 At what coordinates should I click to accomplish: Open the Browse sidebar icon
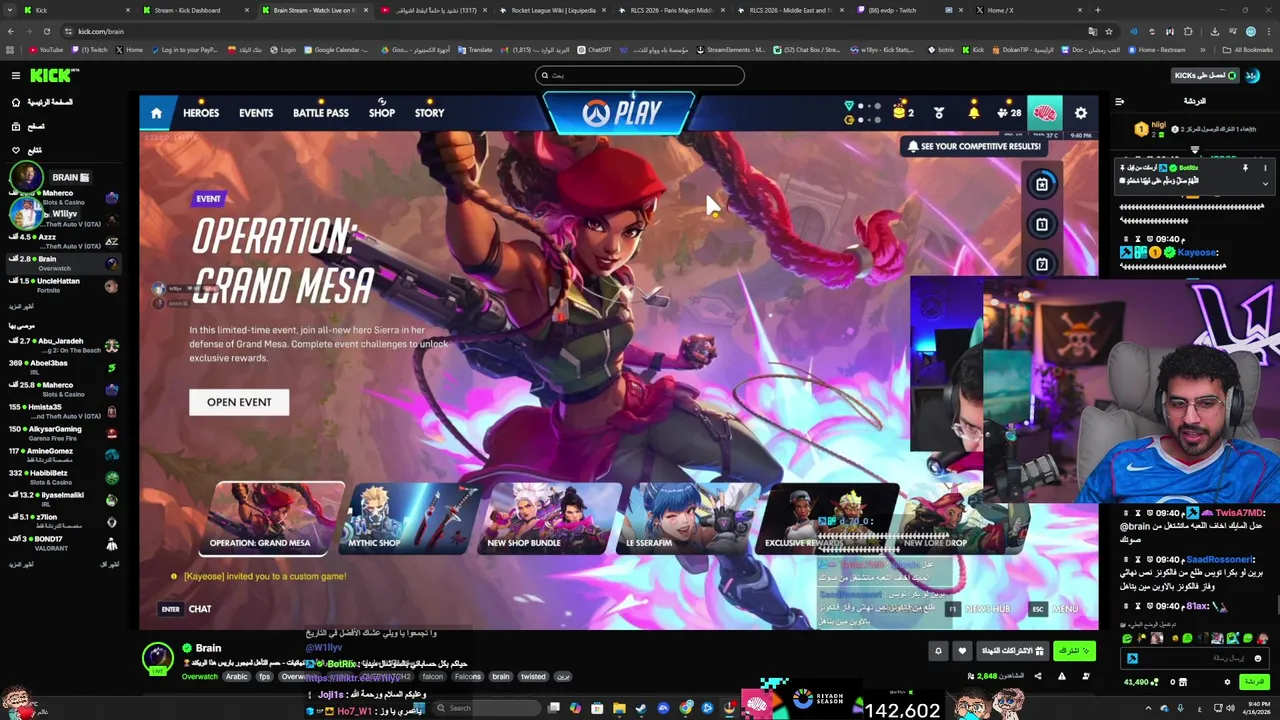coord(16,126)
